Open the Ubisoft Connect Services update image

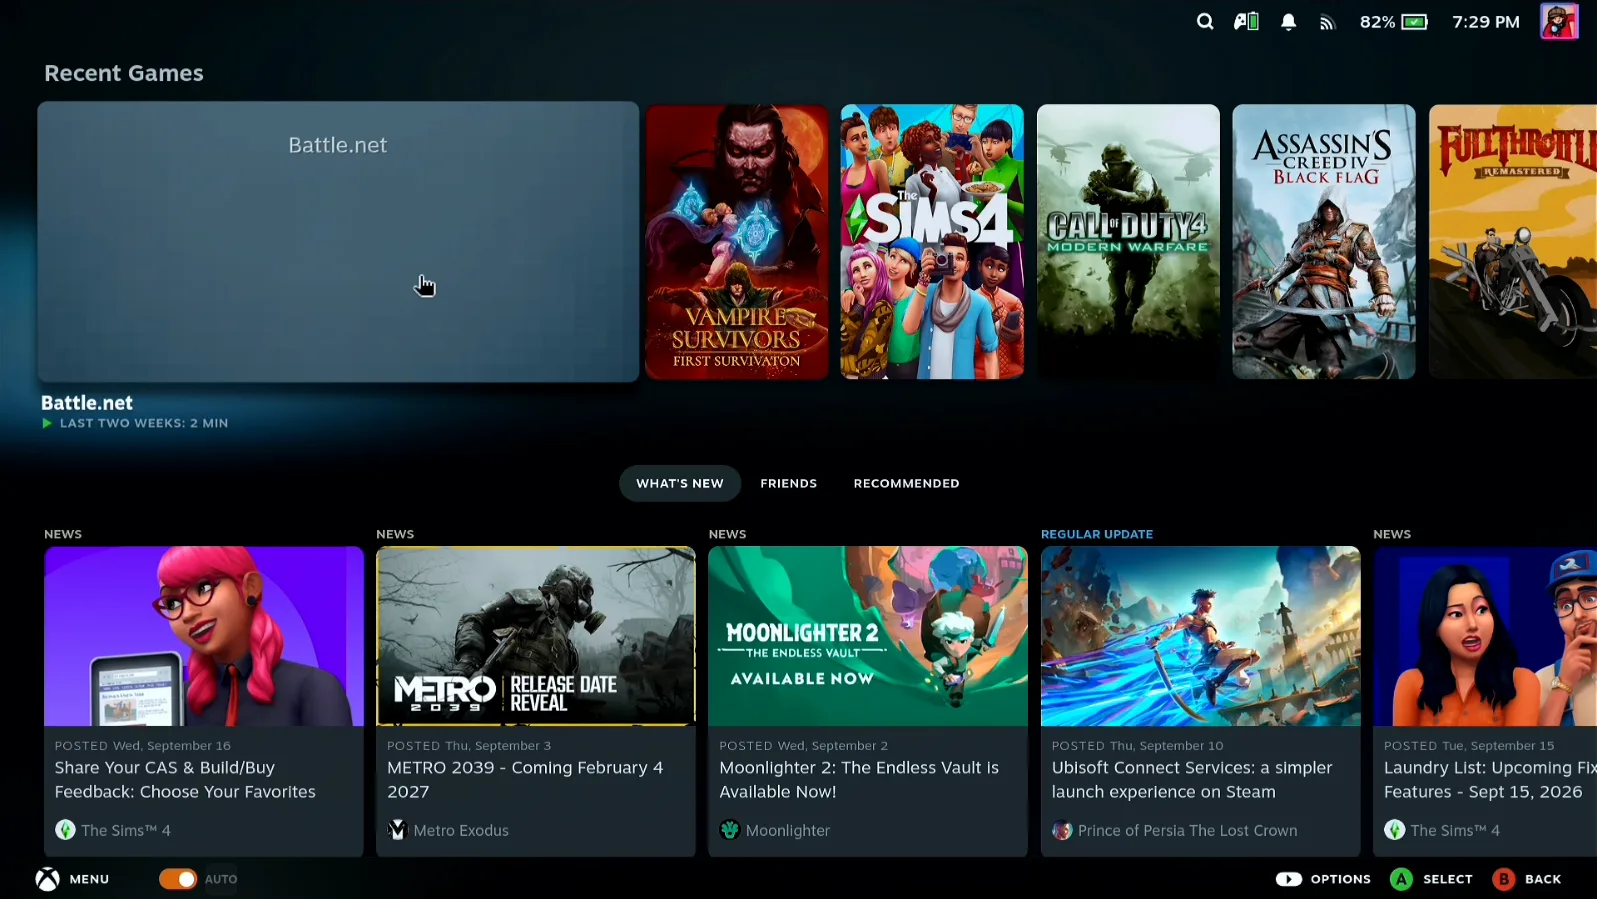[1200, 636]
